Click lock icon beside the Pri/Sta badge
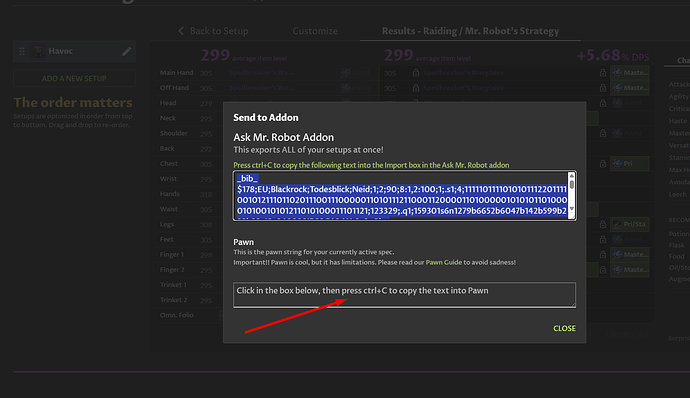Image resolution: width=690 pixels, height=398 pixels. click(x=603, y=225)
